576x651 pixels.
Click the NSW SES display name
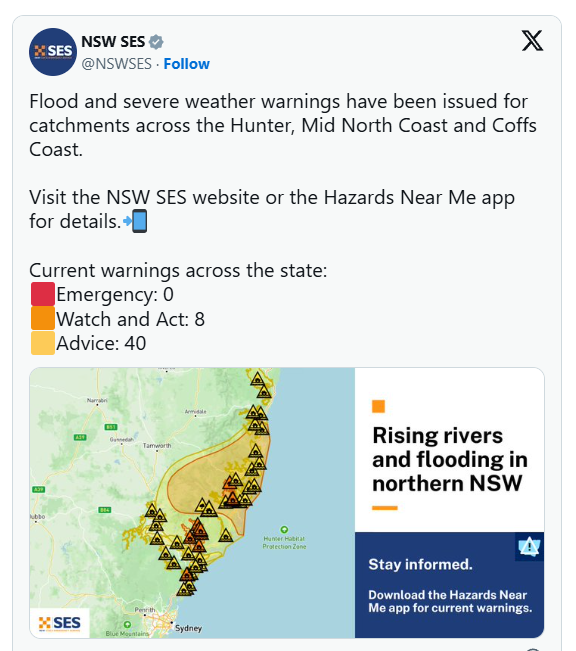[113, 42]
